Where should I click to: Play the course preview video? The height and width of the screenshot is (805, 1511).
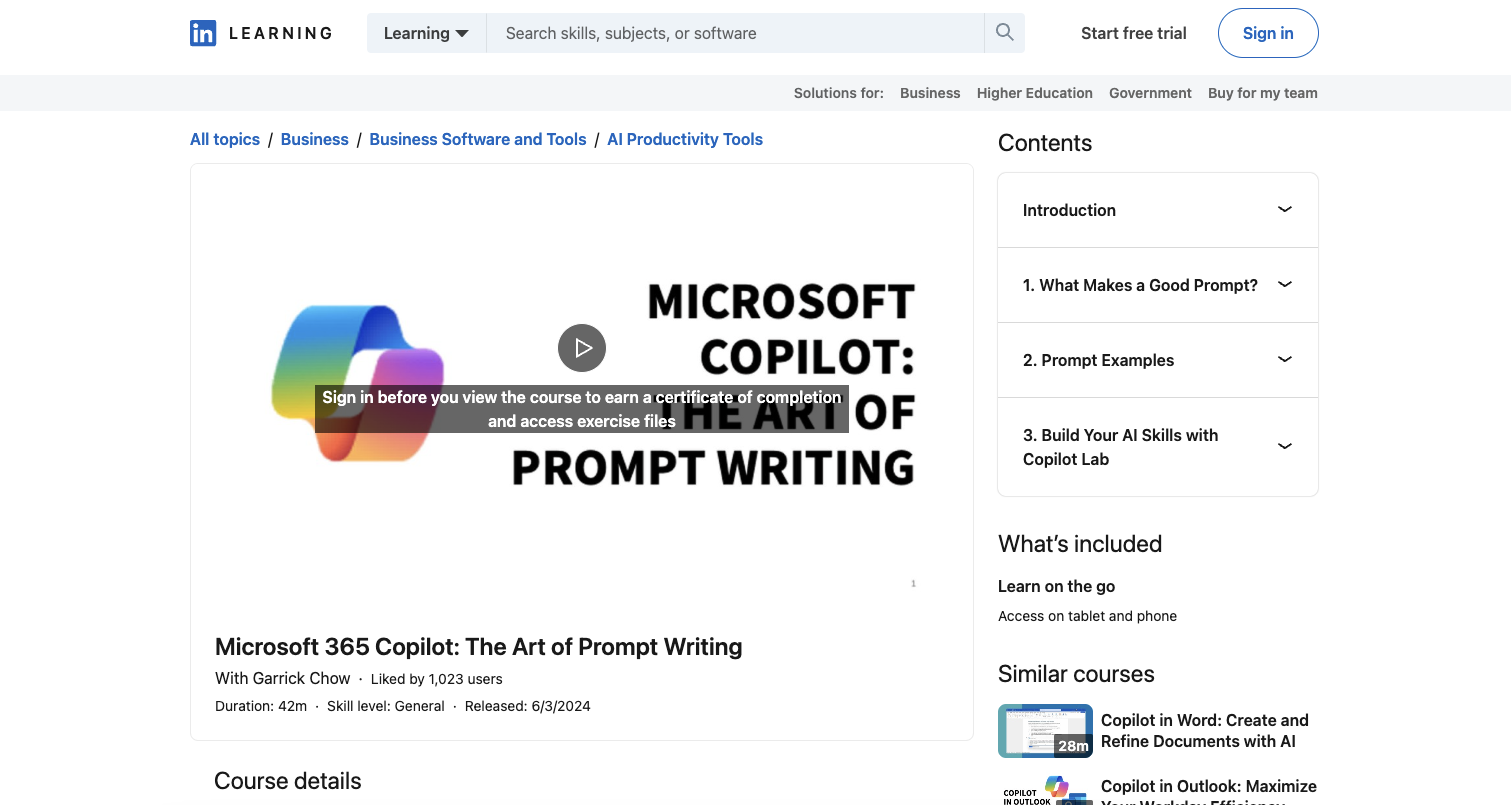coord(581,347)
